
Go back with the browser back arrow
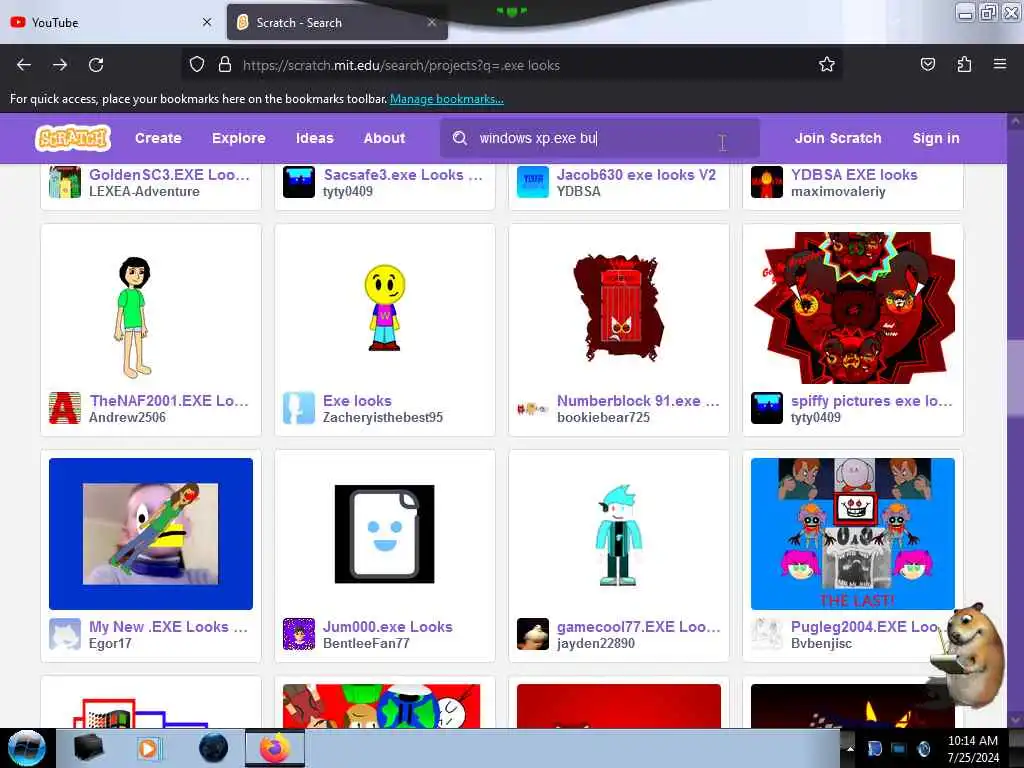24,65
